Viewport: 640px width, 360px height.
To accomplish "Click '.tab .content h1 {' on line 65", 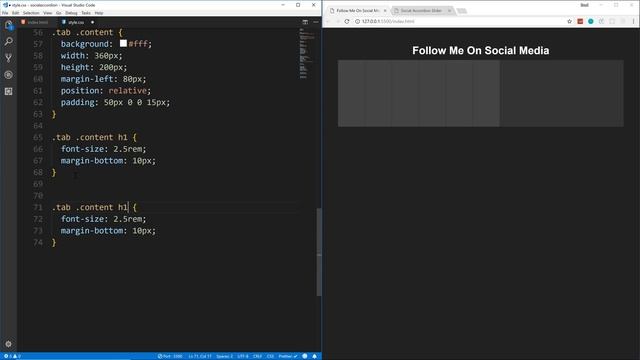I will (x=94, y=138).
